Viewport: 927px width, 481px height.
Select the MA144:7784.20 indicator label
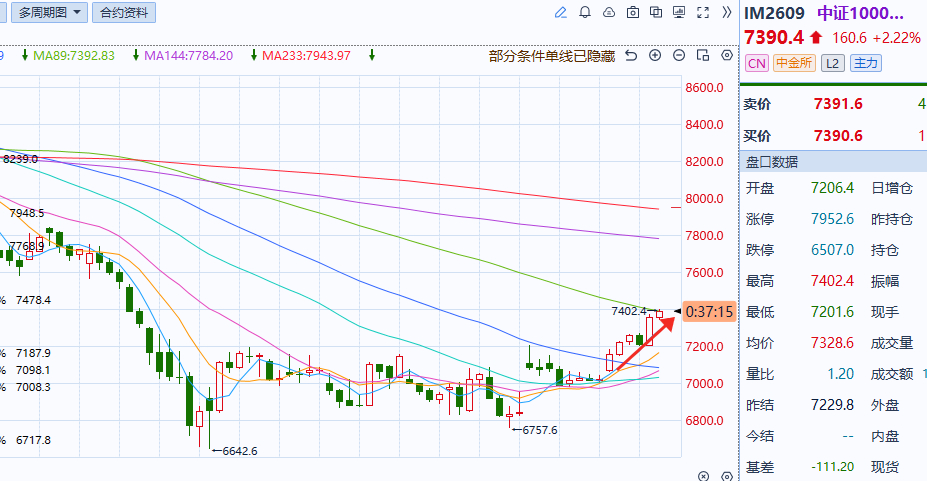(x=189, y=56)
